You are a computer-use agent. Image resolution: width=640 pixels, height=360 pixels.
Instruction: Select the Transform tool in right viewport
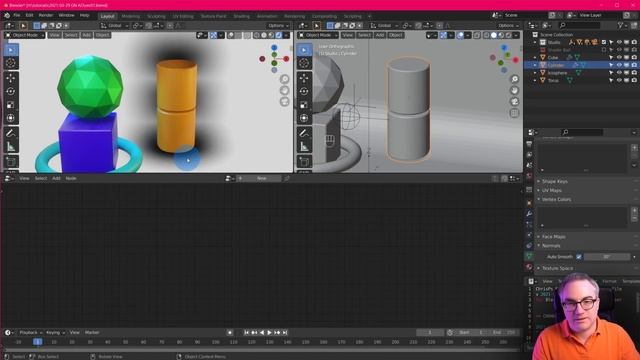(304, 118)
